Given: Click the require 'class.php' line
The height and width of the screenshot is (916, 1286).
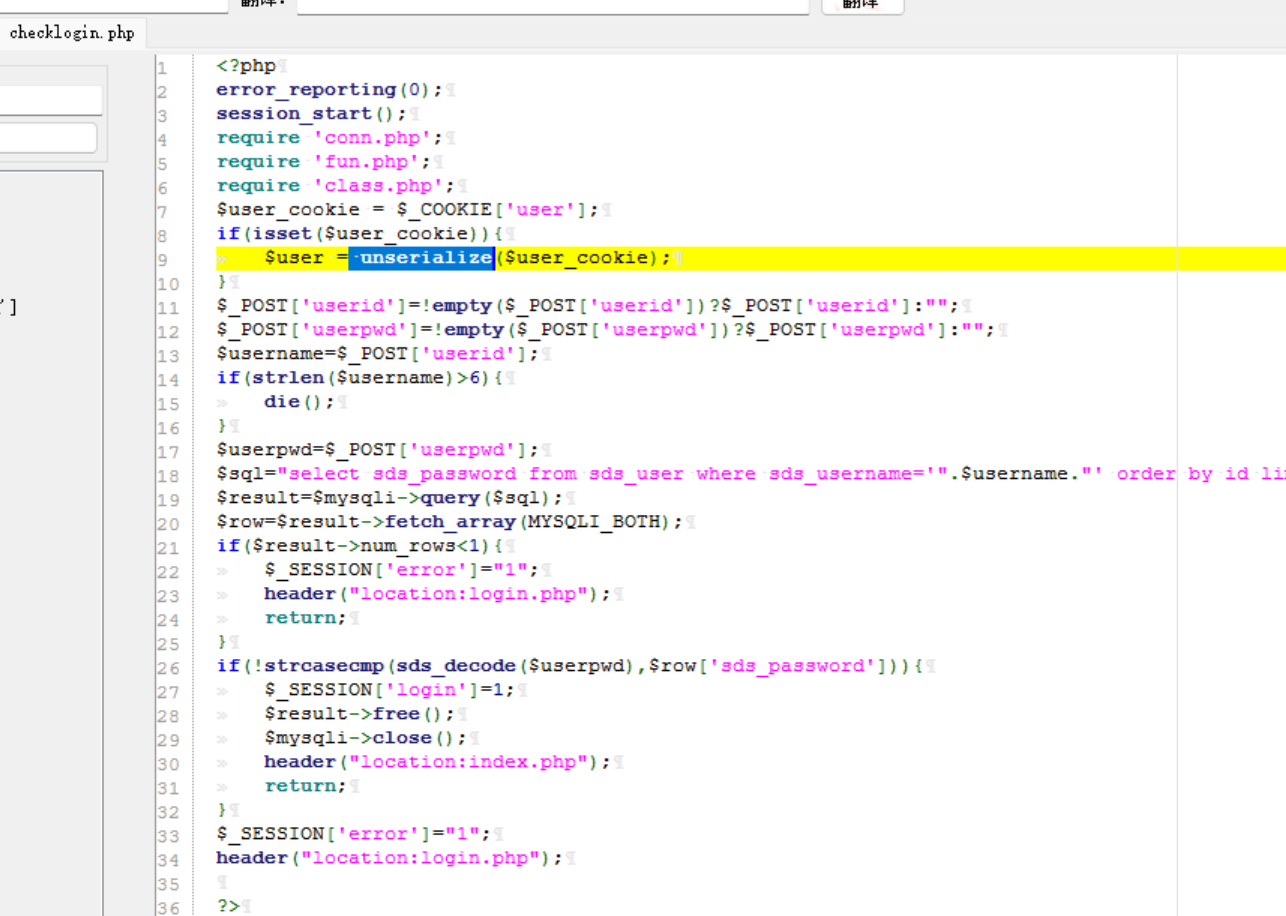Looking at the screenshot, I should click(335, 186).
